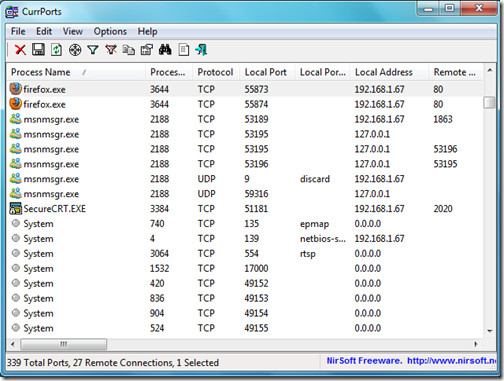Screen dimensions: 504x381
Task: Click the Firefox icon on port 55873 row
Action: [15, 89]
